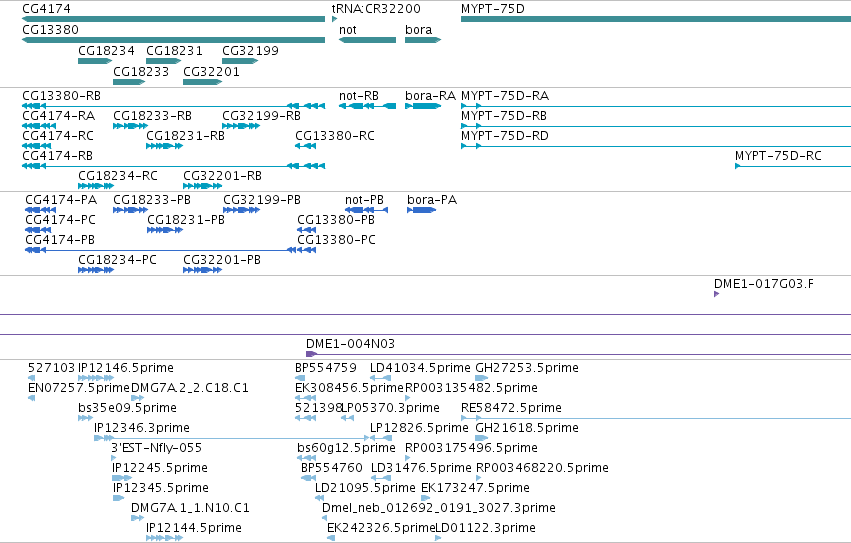
Task: Click the DME1-004N03 feature label
Action: click(x=350, y=344)
